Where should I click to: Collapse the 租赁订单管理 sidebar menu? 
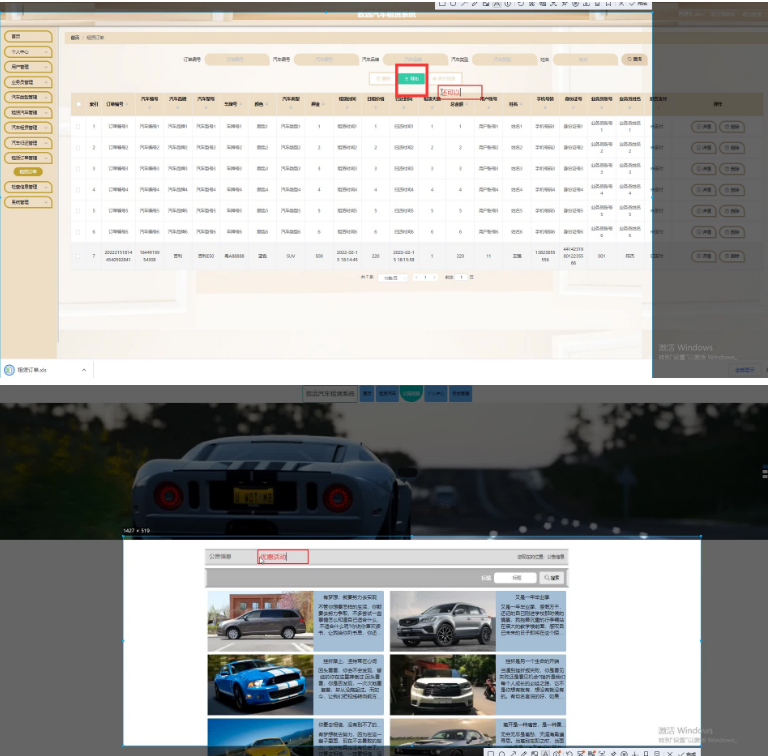28,158
